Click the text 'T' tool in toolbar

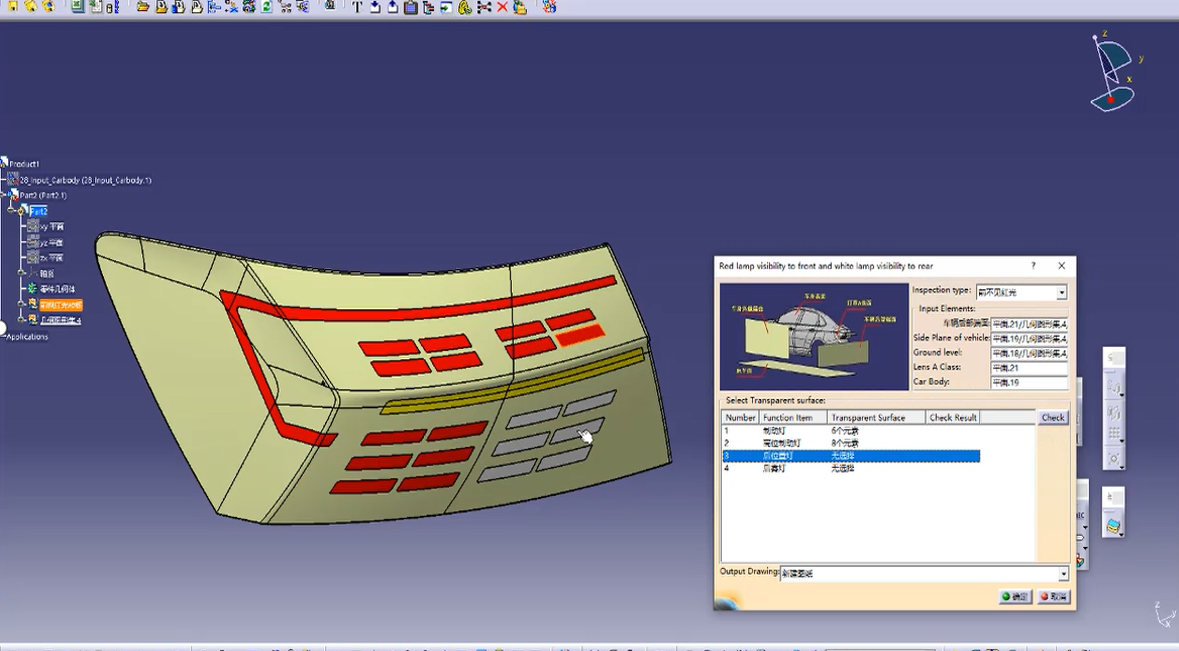(x=357, y=7)
